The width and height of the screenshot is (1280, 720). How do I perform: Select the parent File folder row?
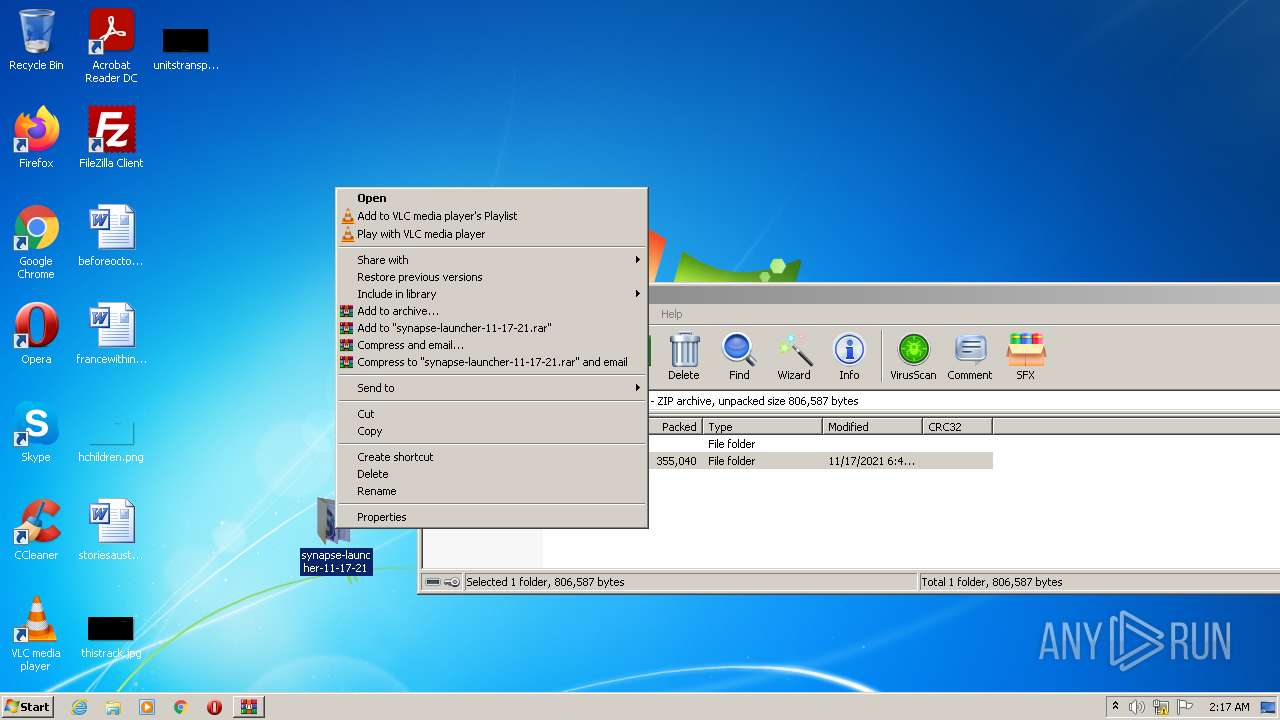click(x=820, y=444)
